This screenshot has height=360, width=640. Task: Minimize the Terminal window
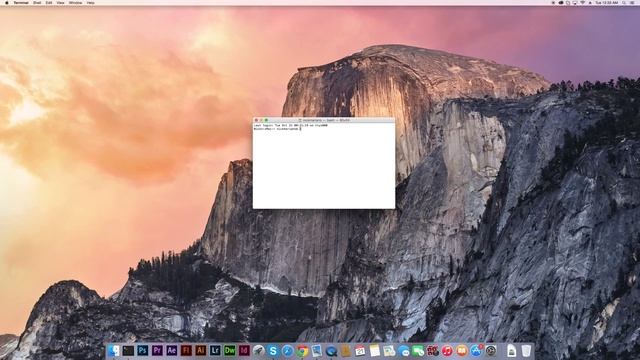pyautogui.click(x=261, y=120)
